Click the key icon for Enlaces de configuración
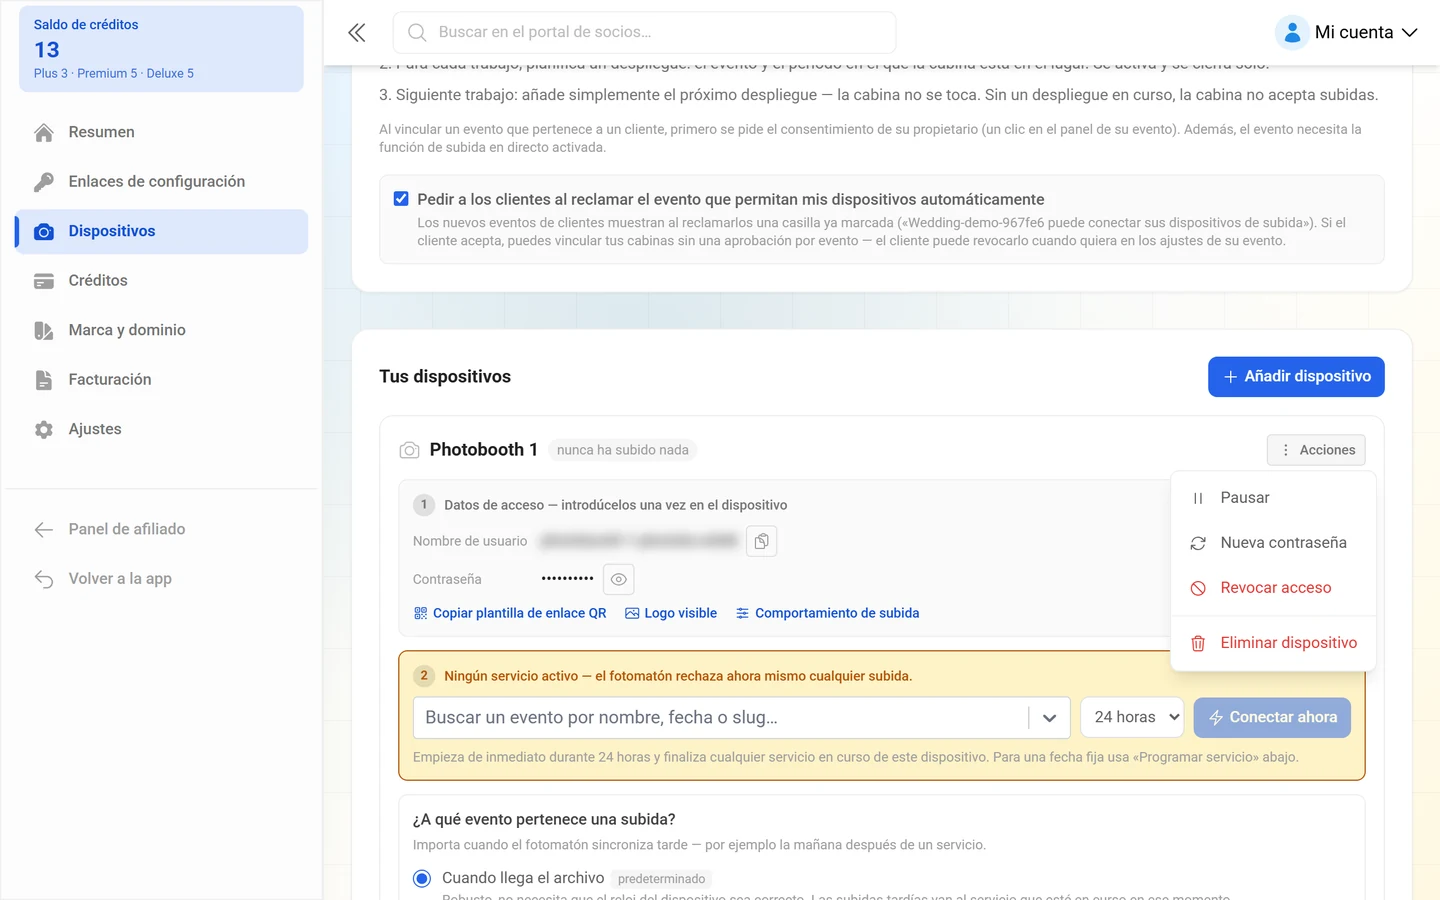 coord(44,182)
